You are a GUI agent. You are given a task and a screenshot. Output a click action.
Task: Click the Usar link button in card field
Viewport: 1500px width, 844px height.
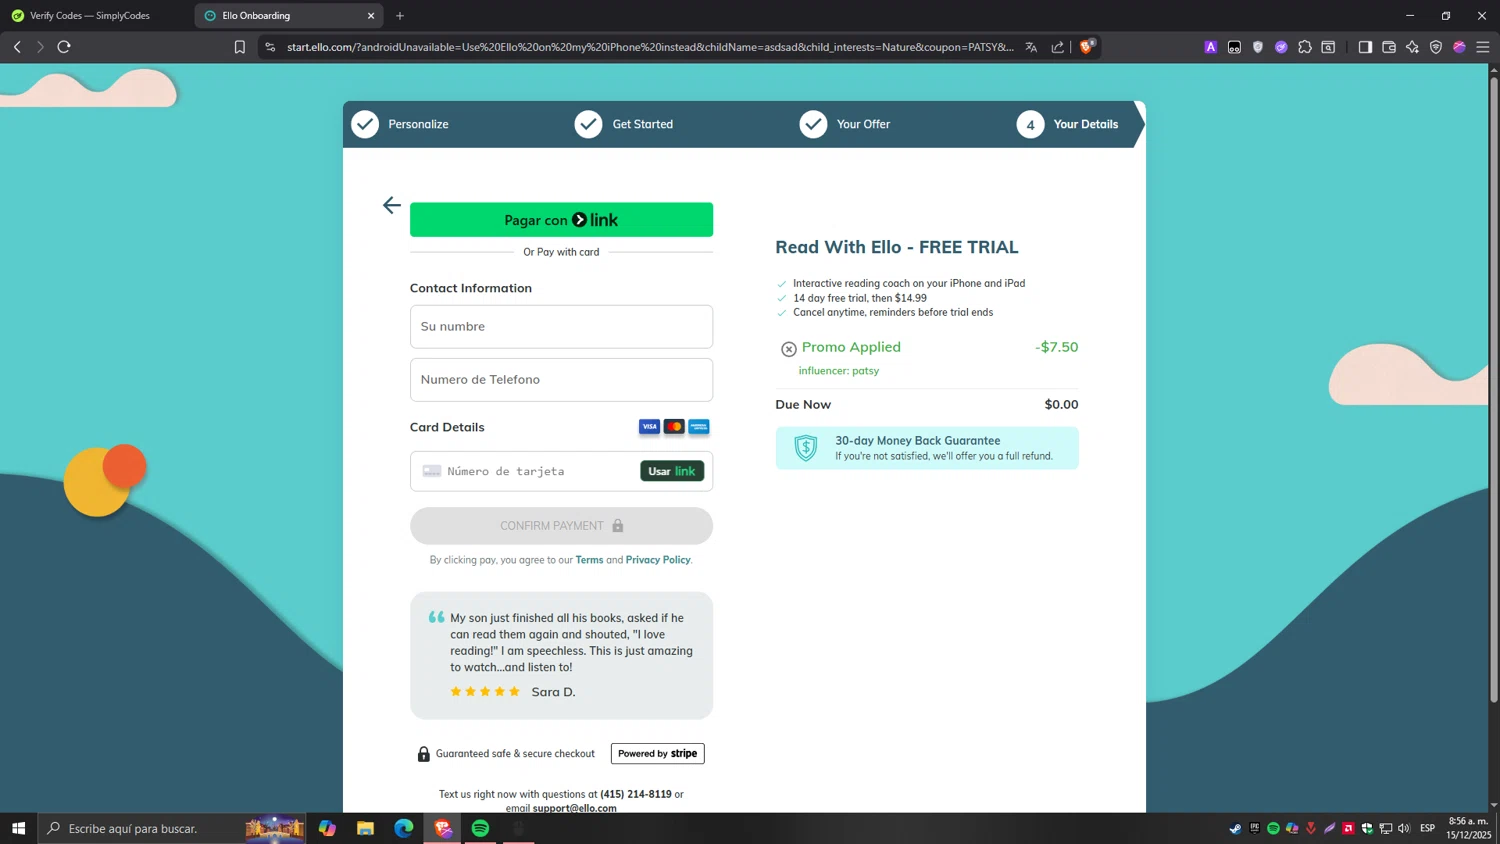(x=672, y=471)
